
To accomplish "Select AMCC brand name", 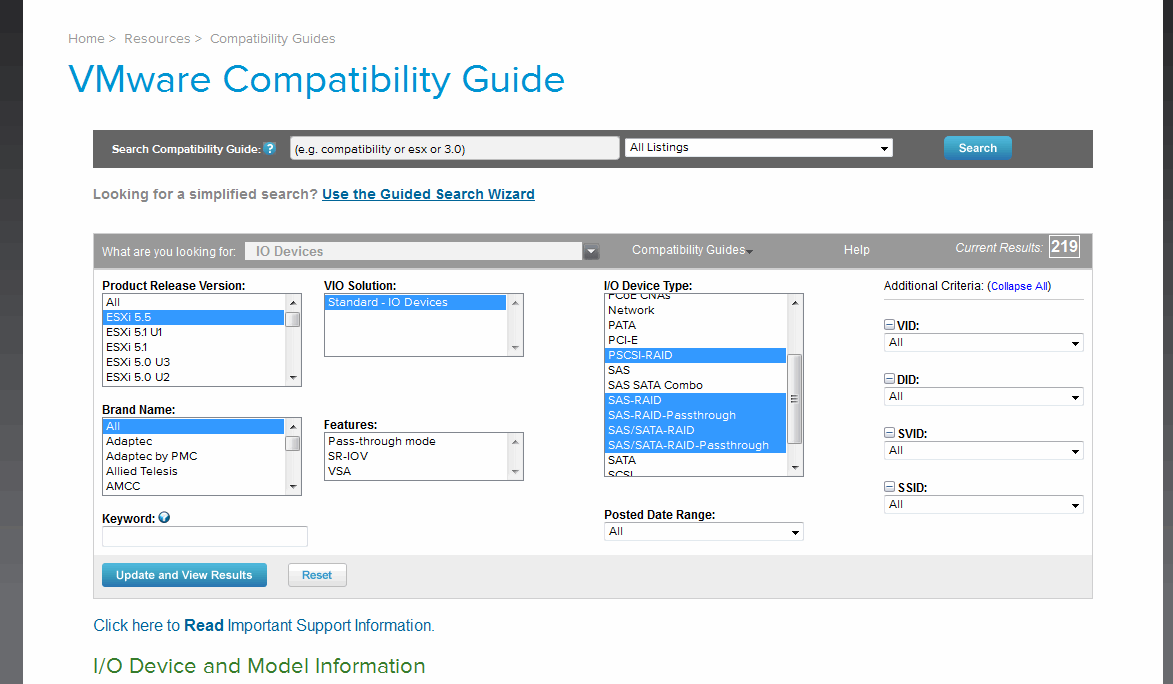I will 193,486.
